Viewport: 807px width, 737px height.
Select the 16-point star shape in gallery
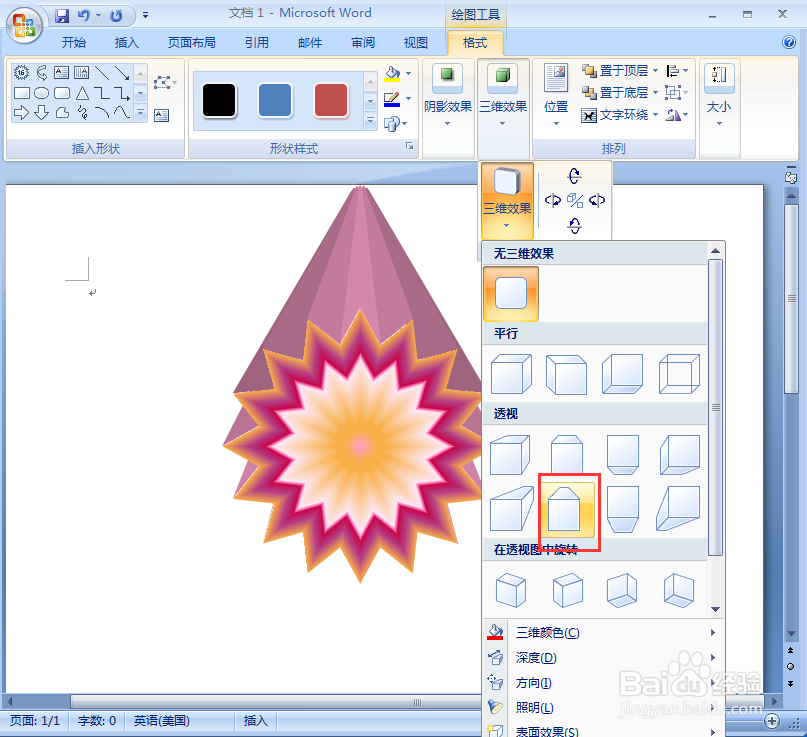click(21, 73)
